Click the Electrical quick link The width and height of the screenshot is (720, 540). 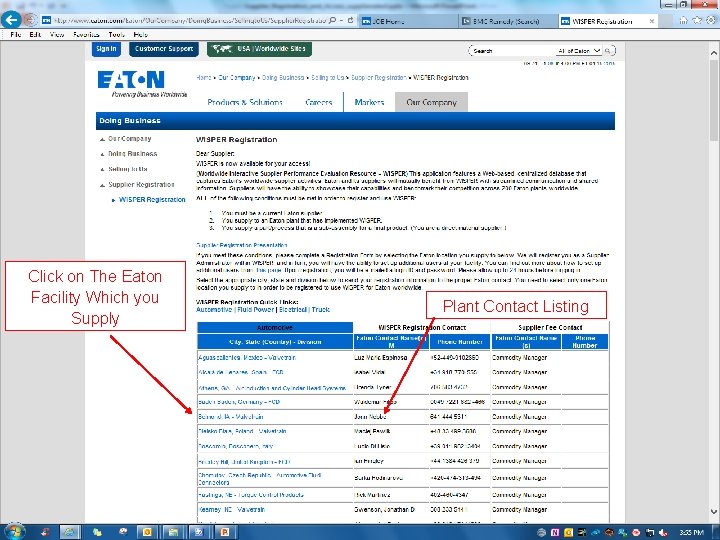(293, 309)
